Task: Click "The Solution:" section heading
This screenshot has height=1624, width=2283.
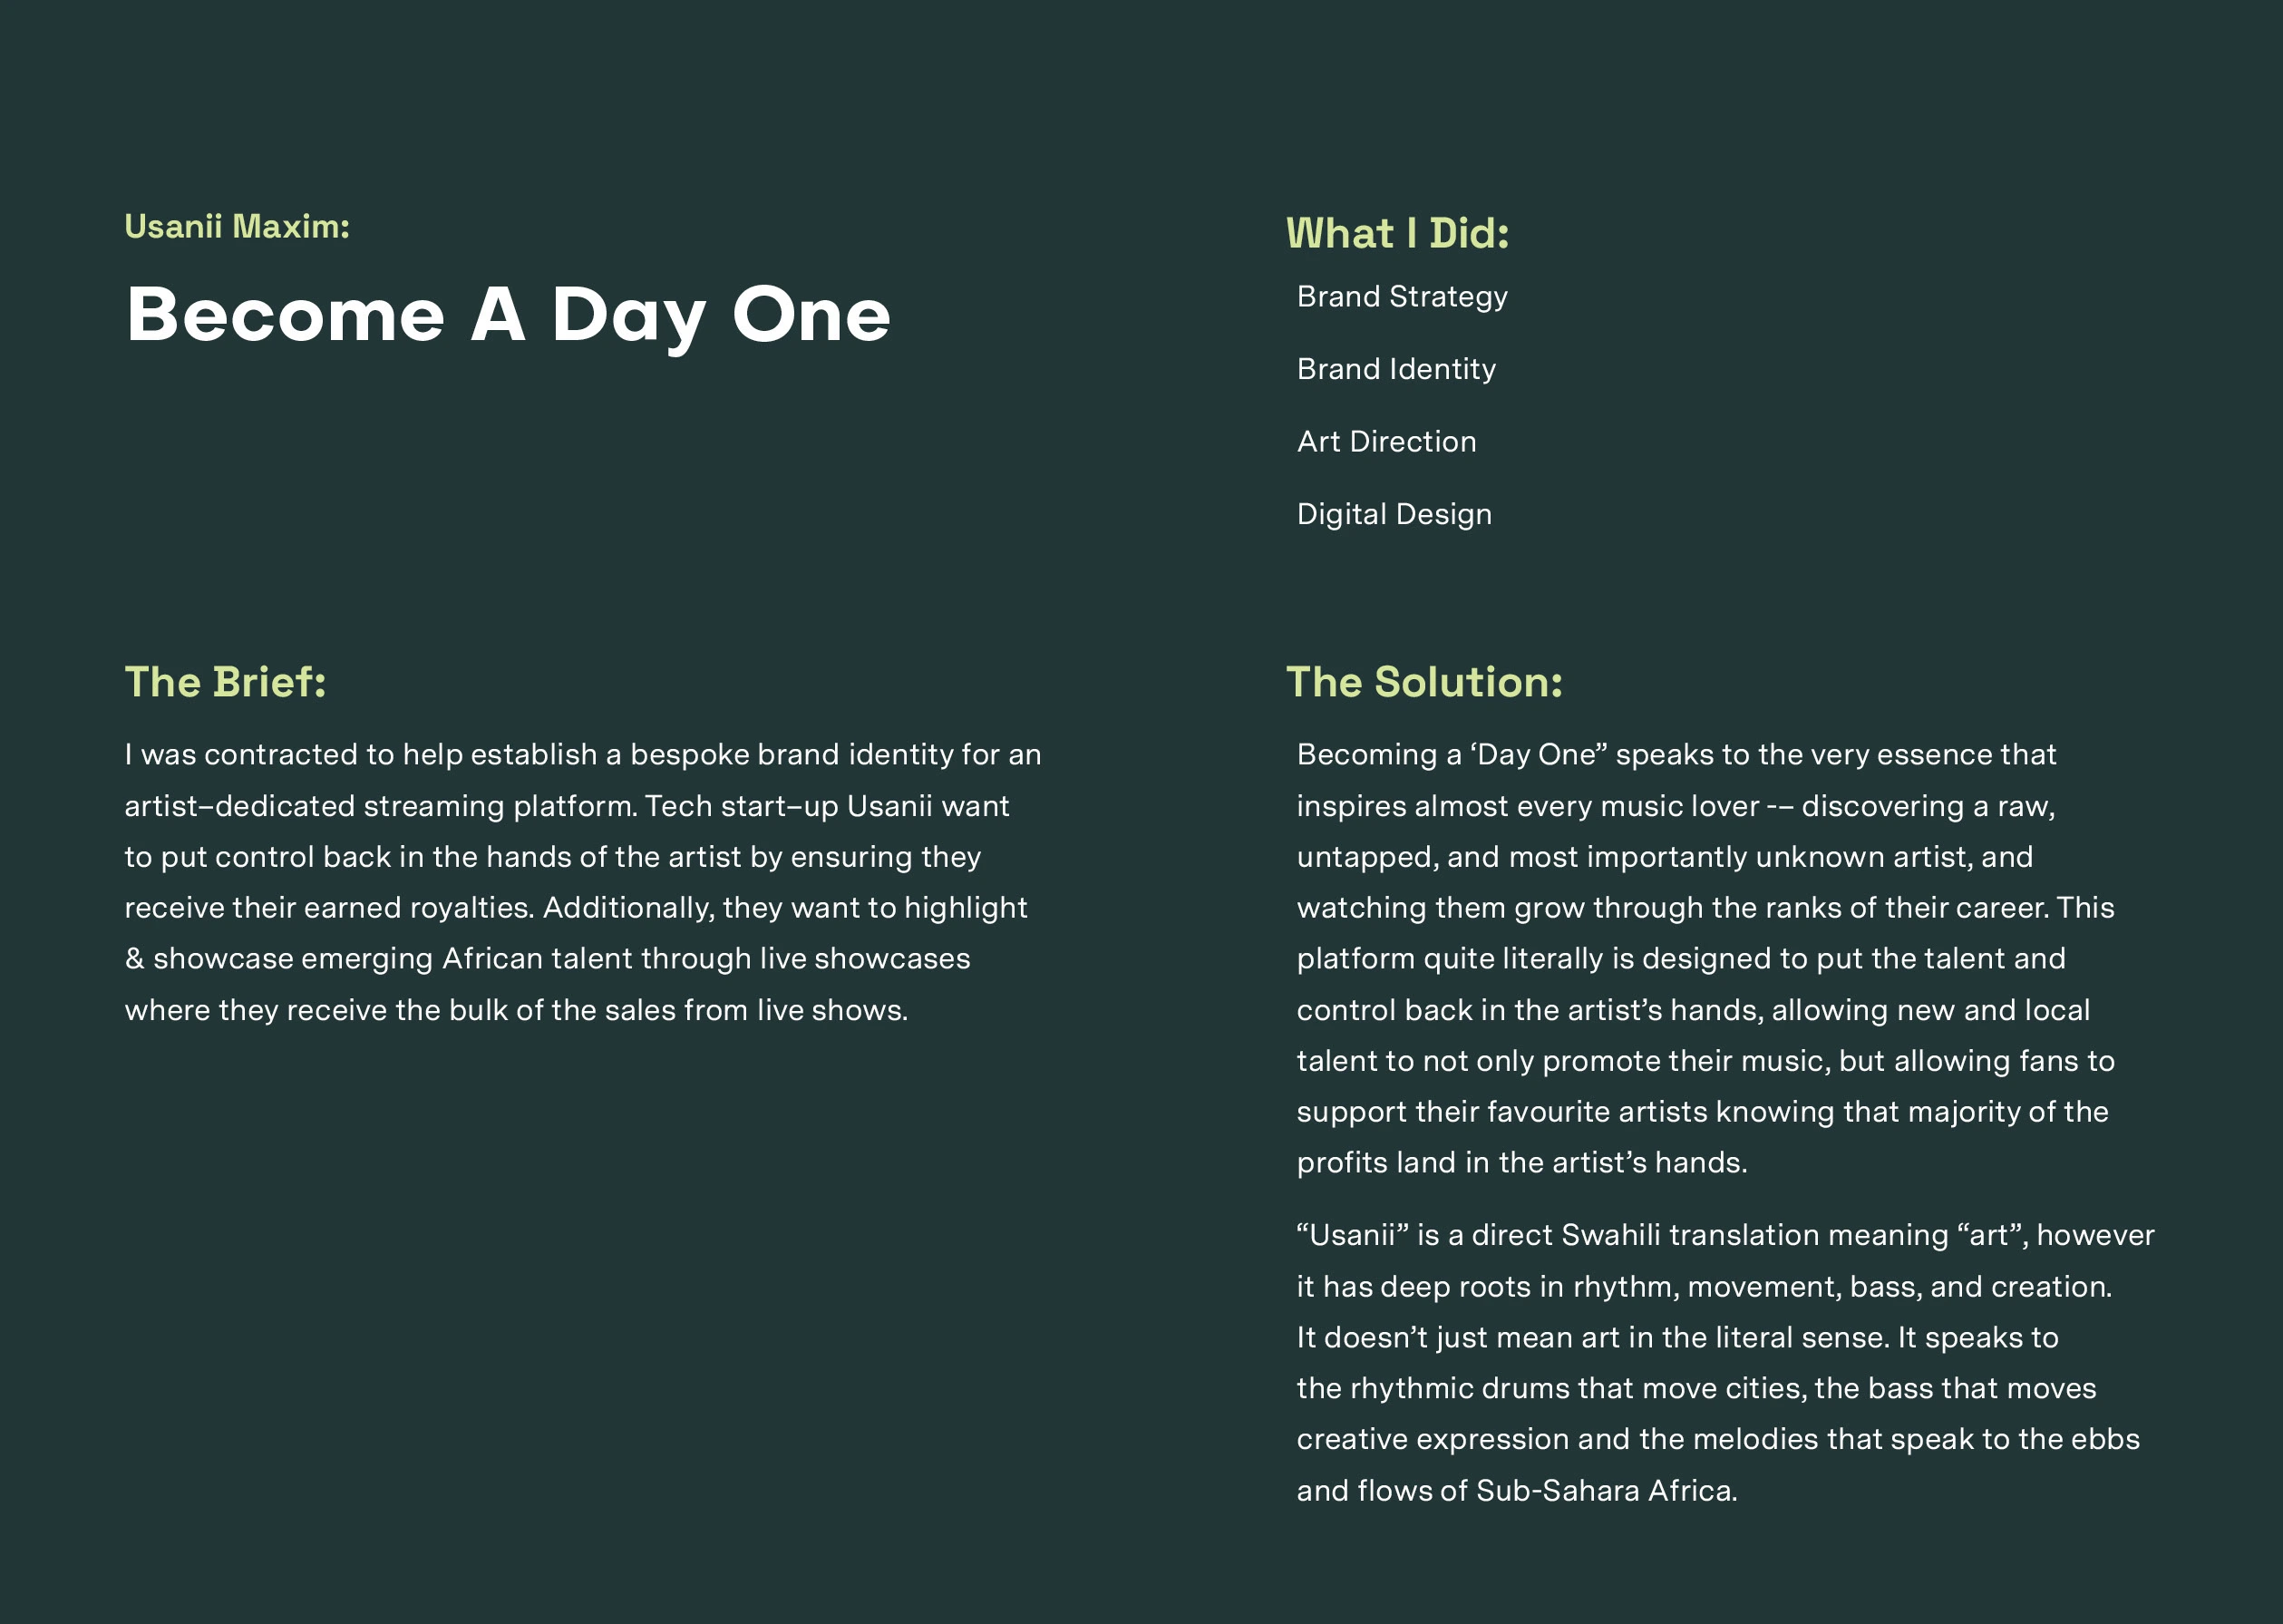Action: (x=1424, y=683)
